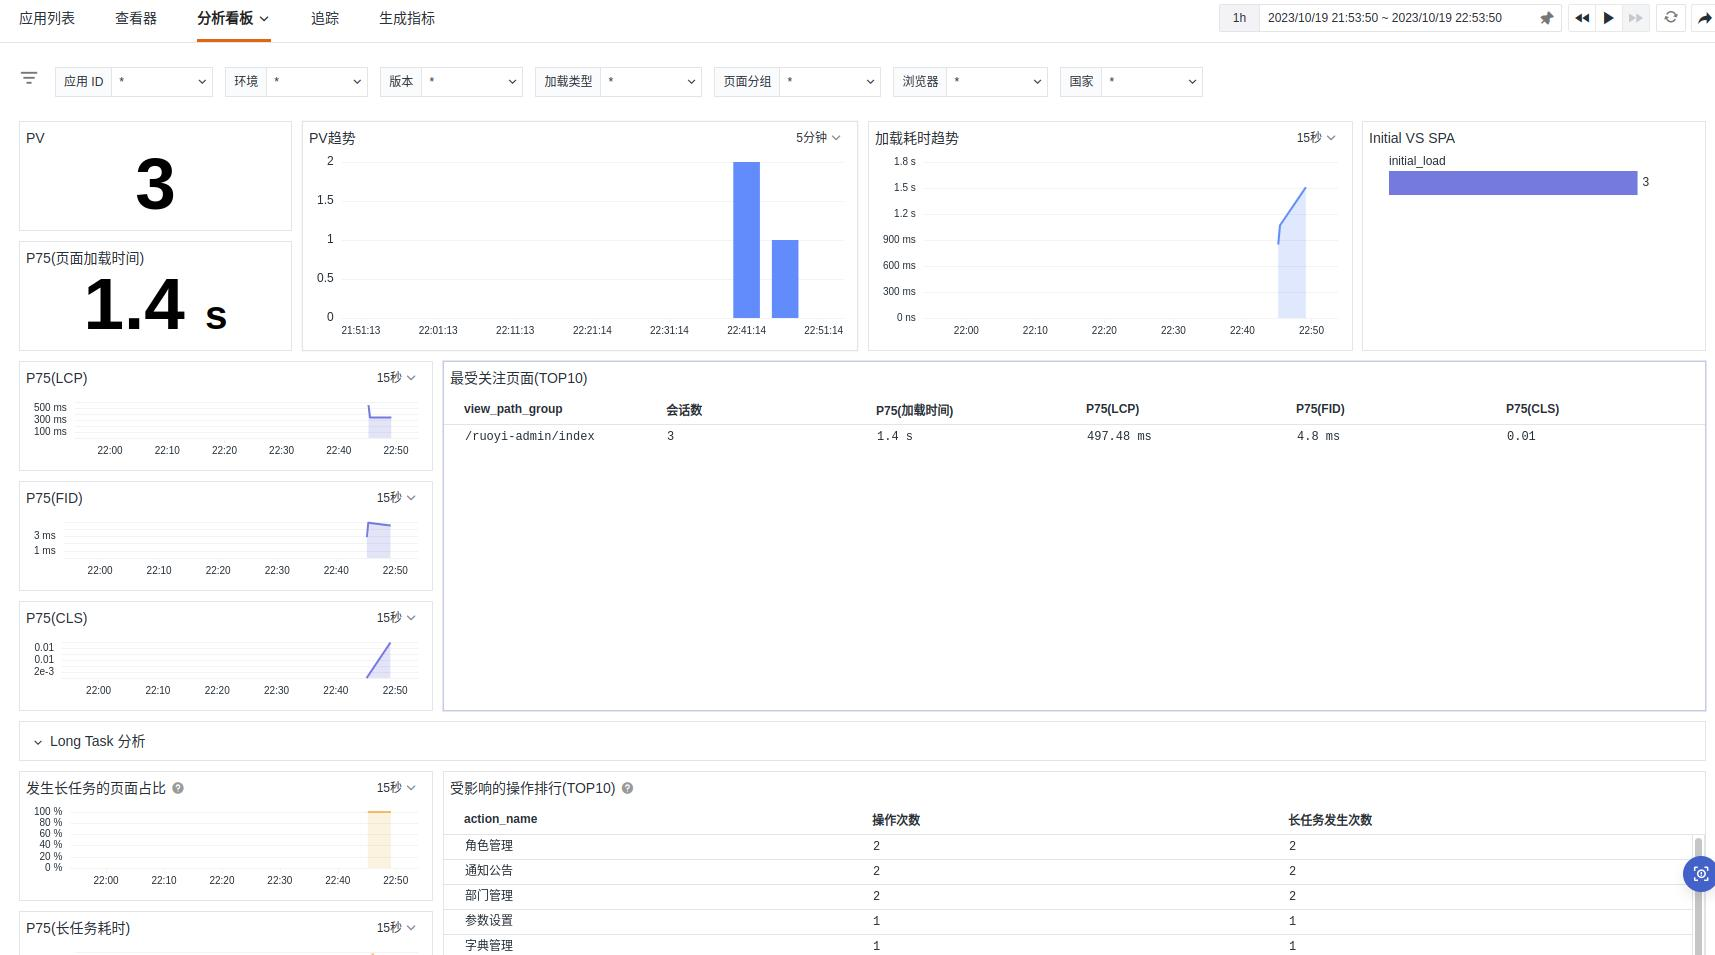Show help for 受影响的操作排行(TOP10)

(627, 788)
